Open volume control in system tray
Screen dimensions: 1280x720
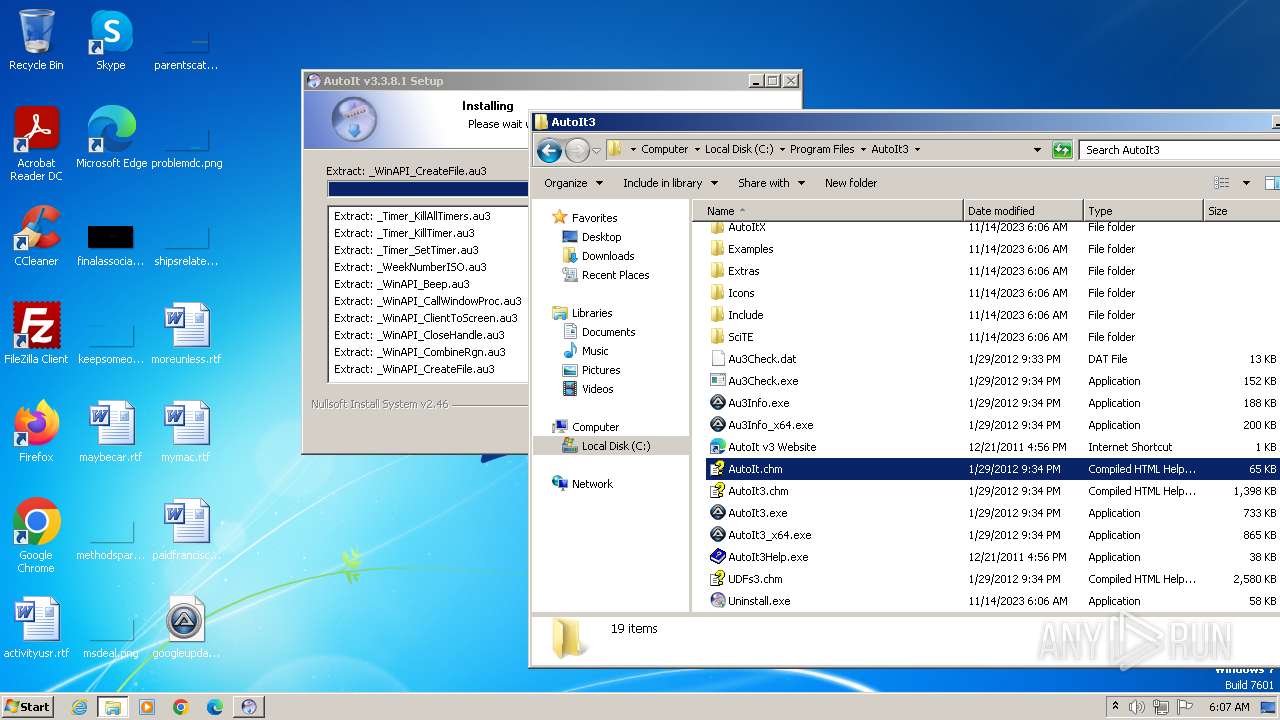click(x=1137, y=707)
